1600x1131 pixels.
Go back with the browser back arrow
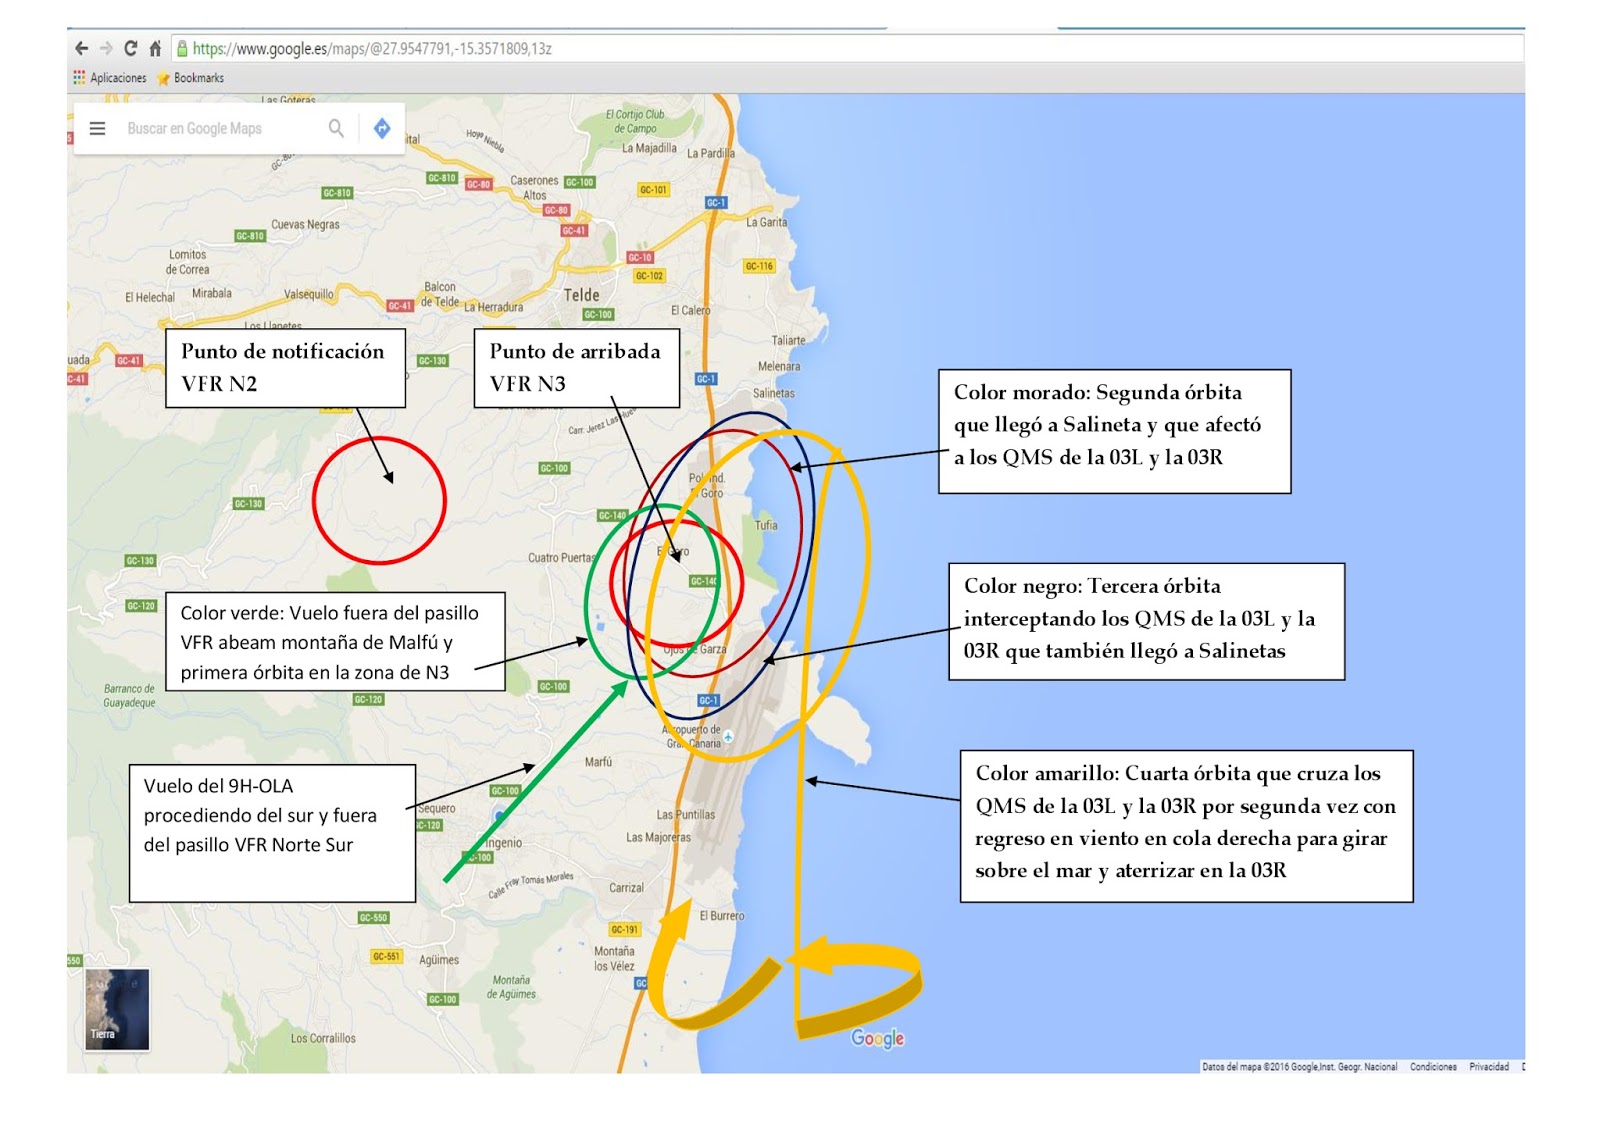pyautogui.click(x=82, y=48)
